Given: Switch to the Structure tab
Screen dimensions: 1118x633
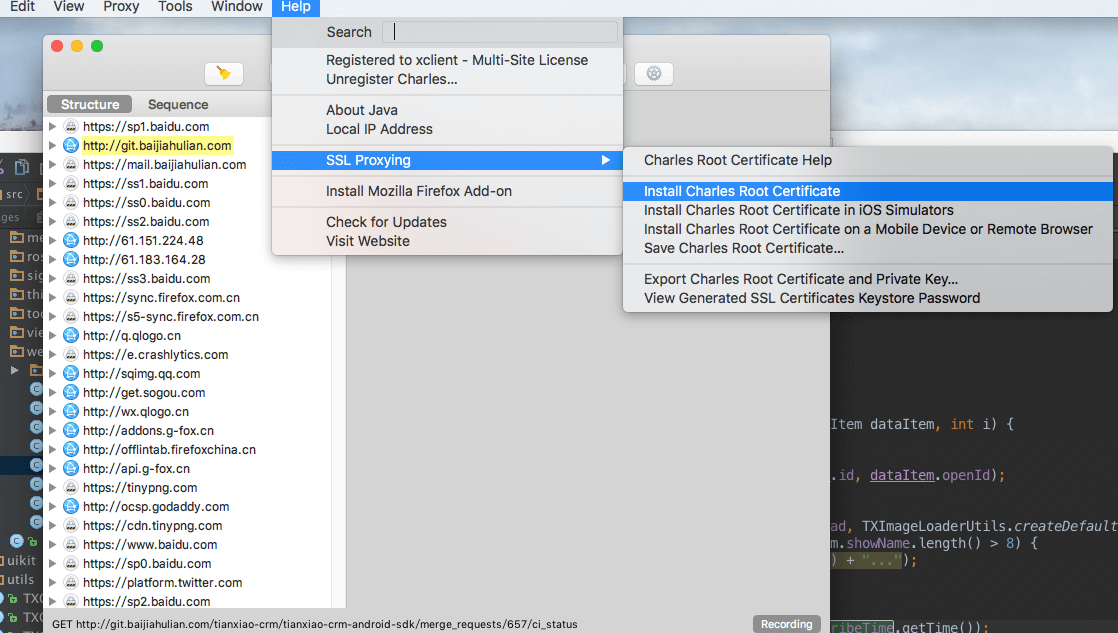Looking at the screenshot, I should (90, 104).
